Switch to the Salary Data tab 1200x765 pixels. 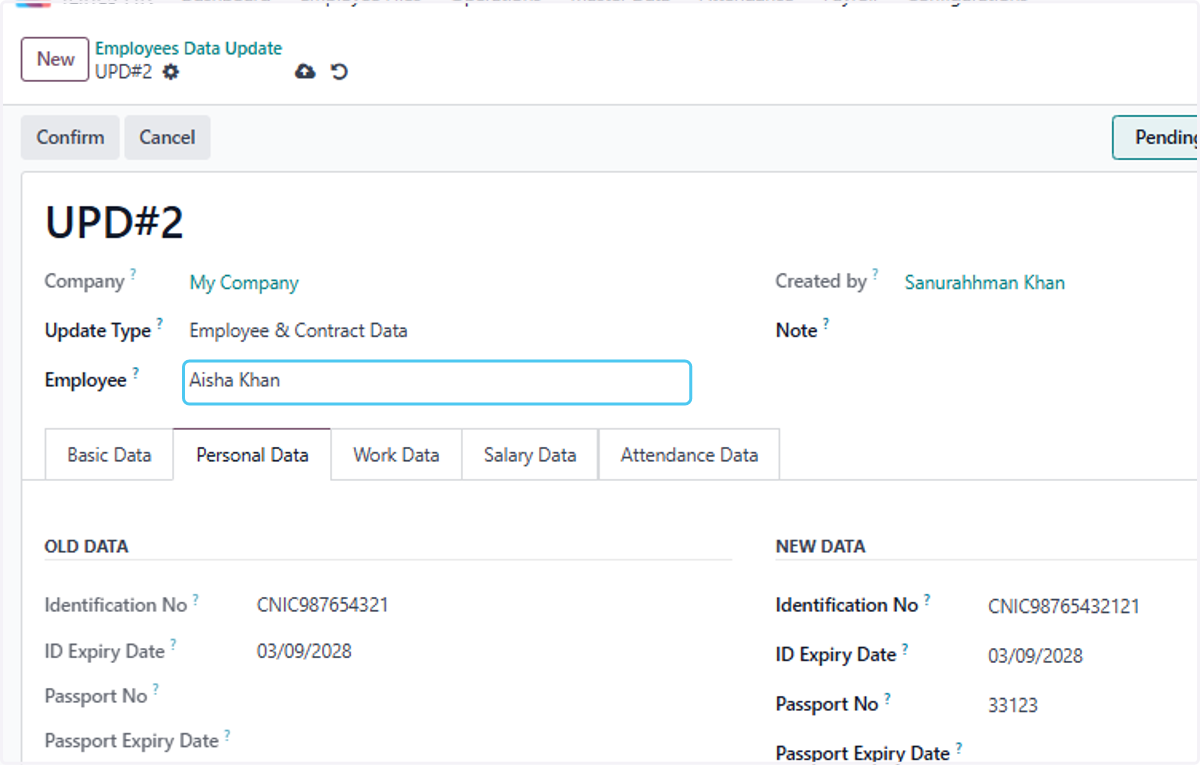pyautogui.click(x=530, y=455)
